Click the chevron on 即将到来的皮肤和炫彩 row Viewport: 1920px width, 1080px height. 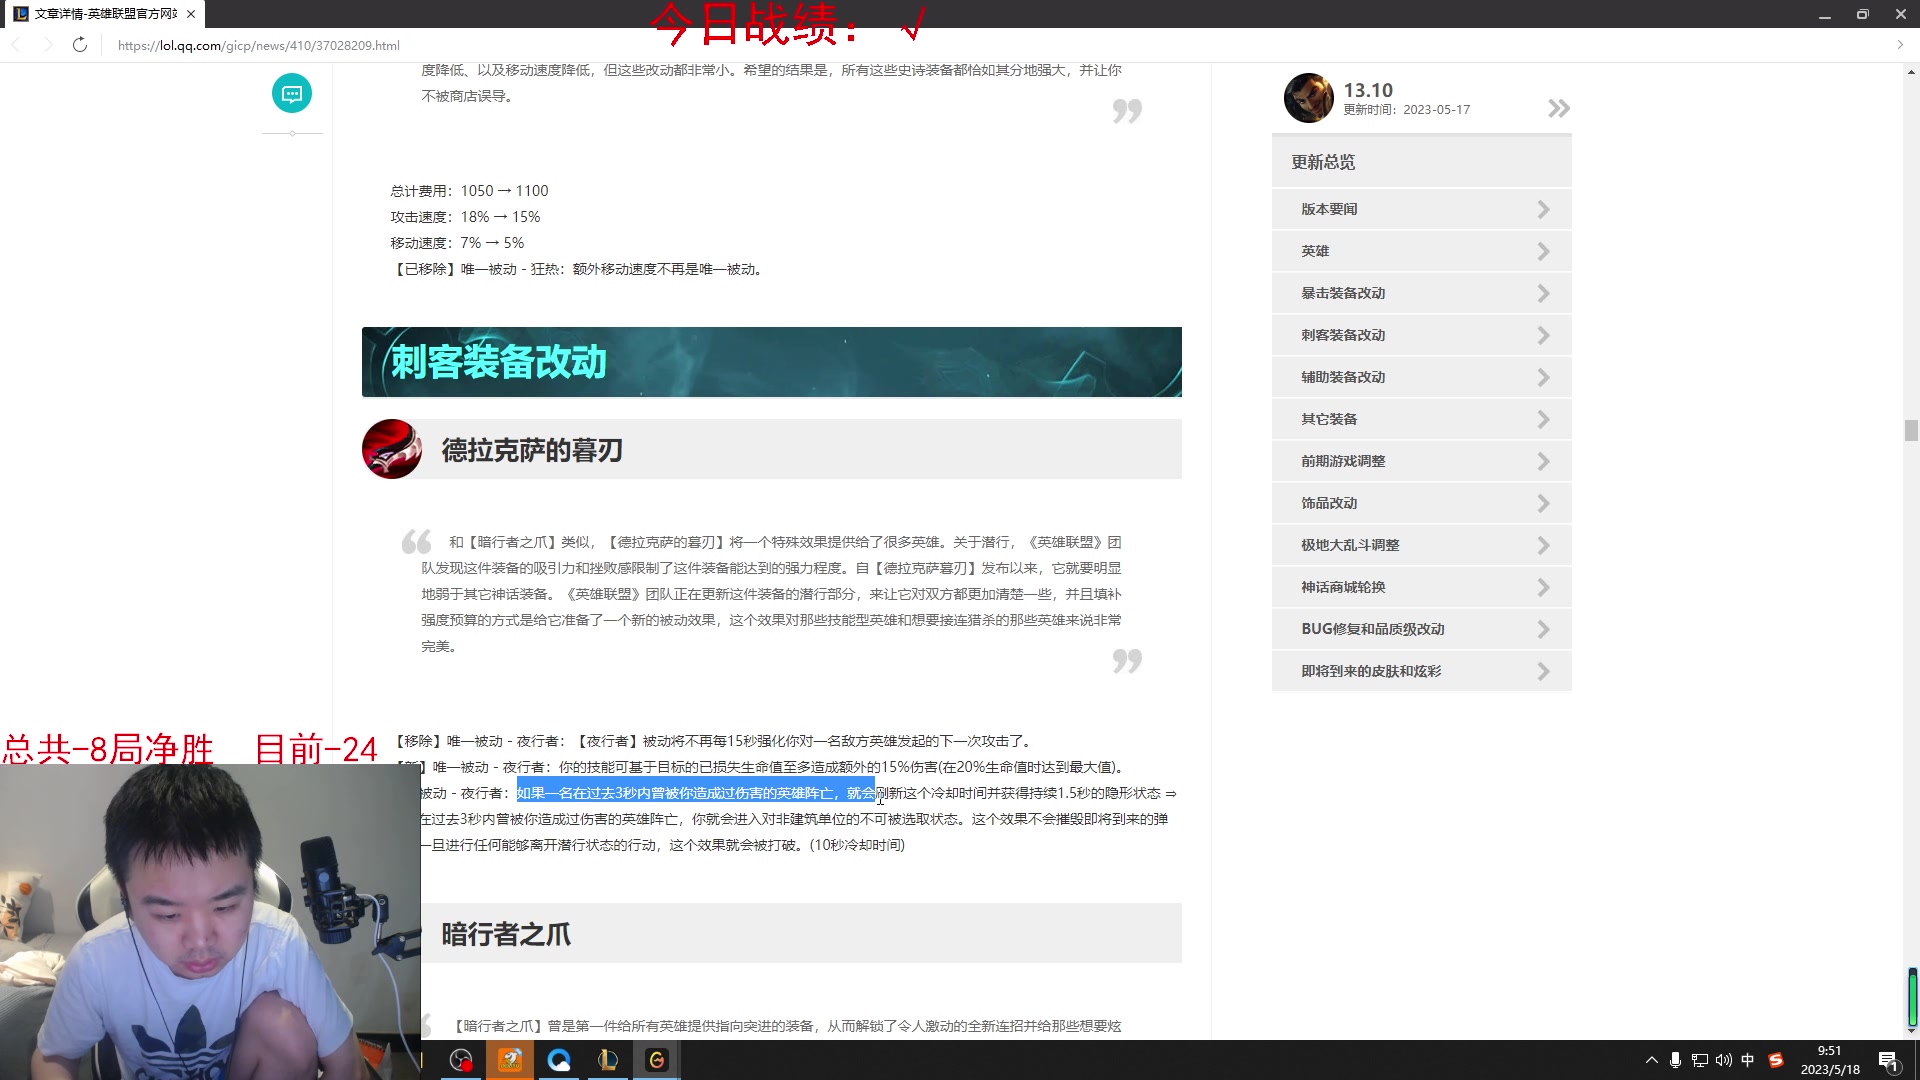tap(1543, 671)
